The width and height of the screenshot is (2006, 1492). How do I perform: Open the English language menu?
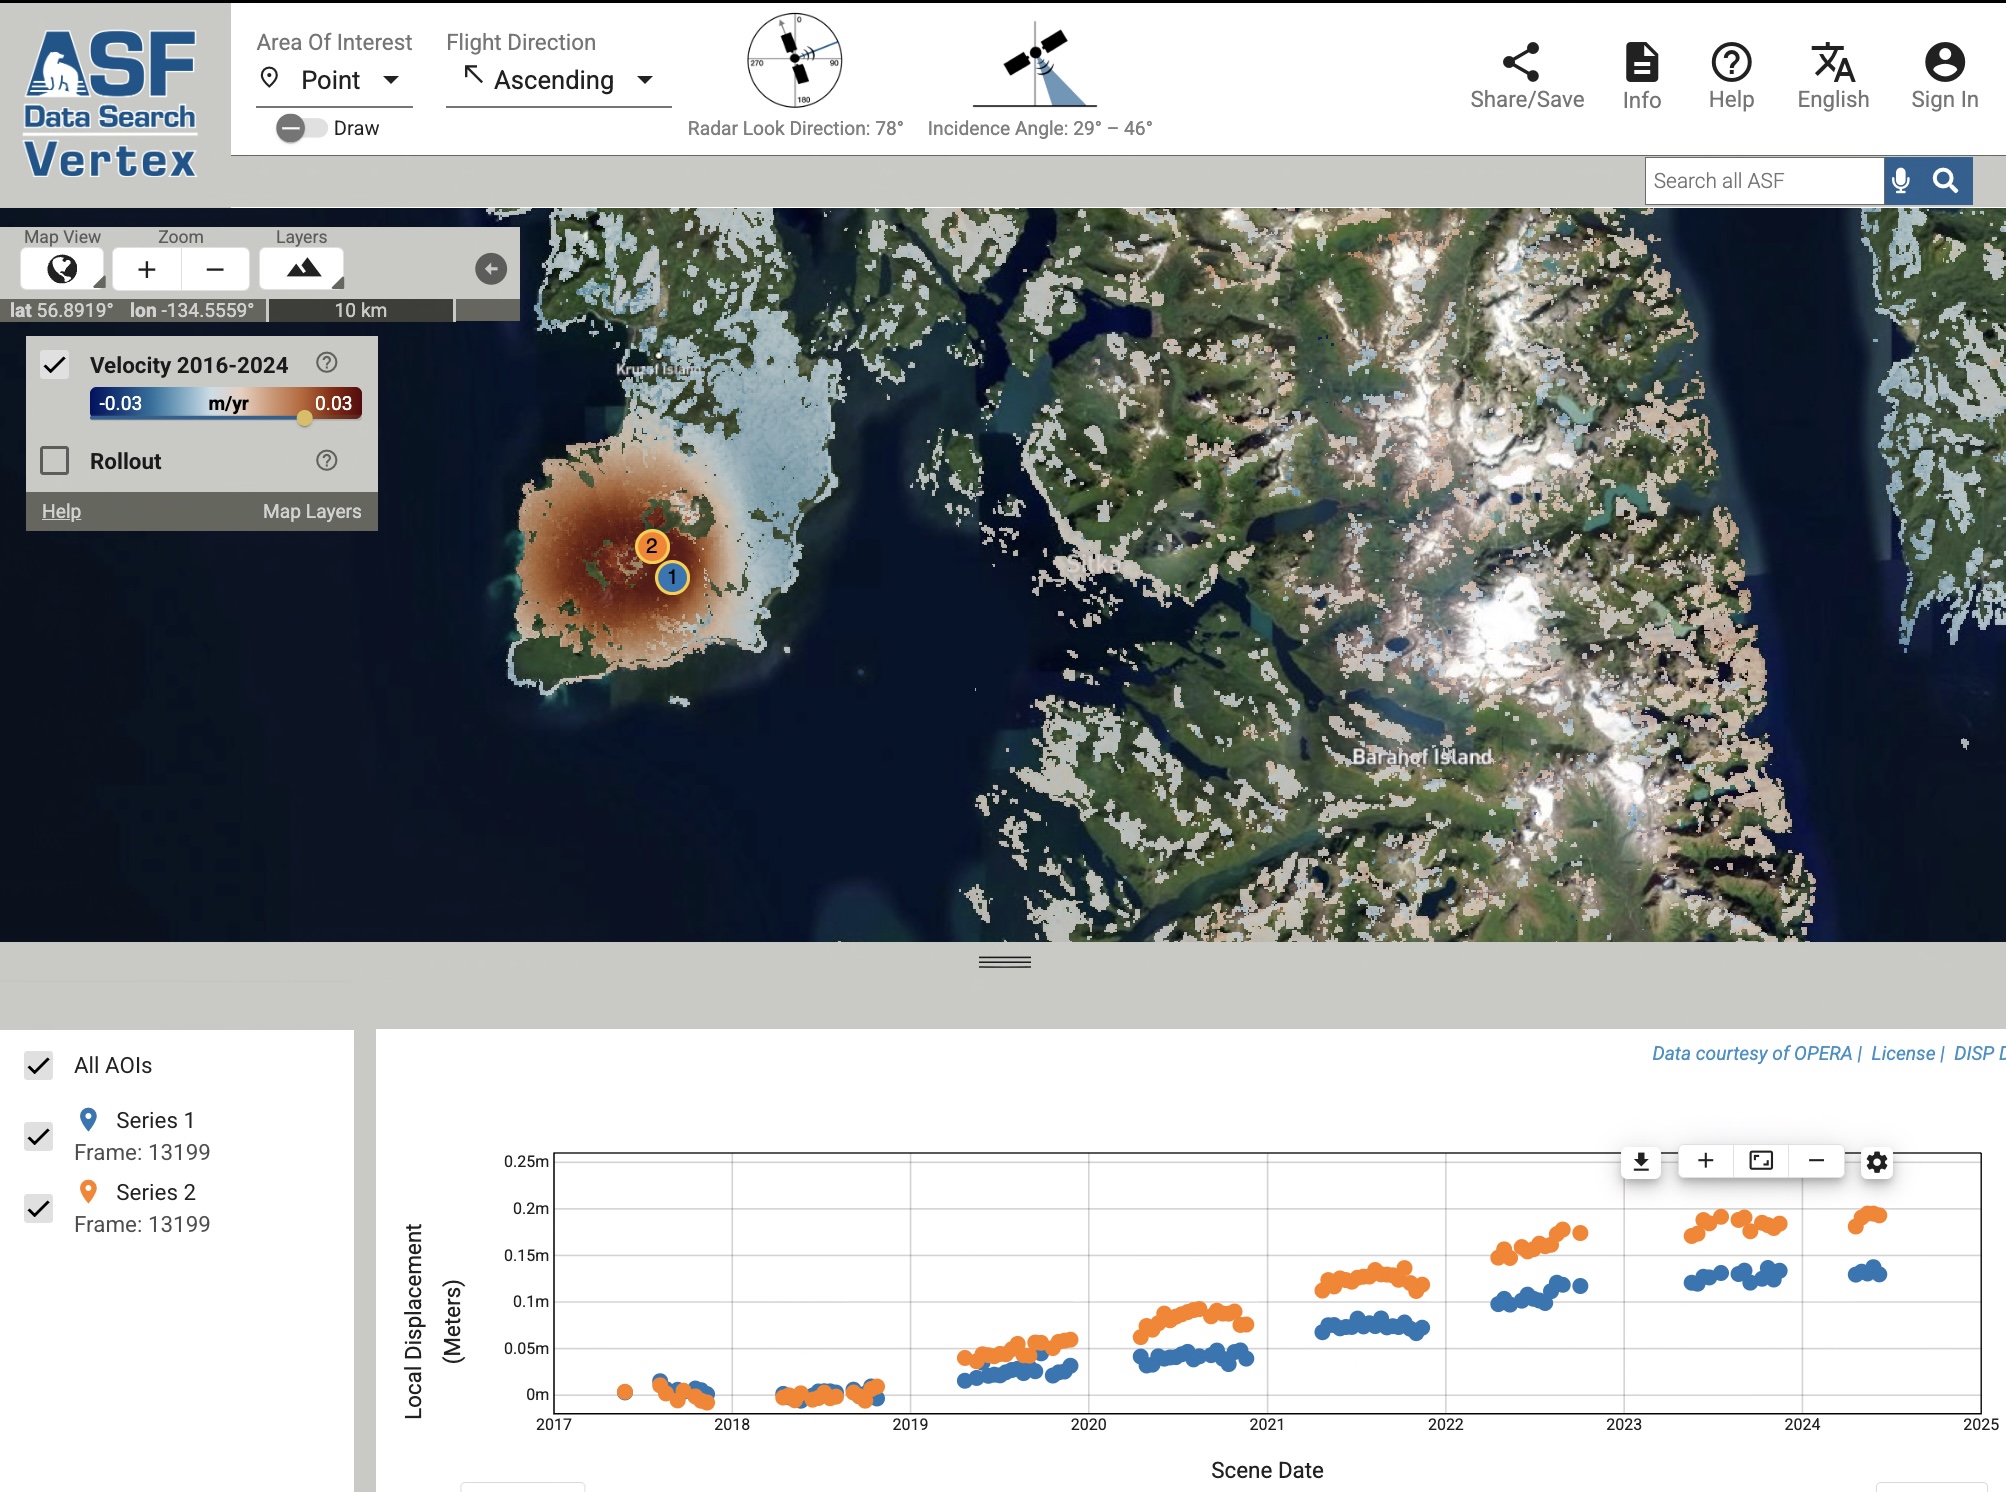click(1832, 75)
